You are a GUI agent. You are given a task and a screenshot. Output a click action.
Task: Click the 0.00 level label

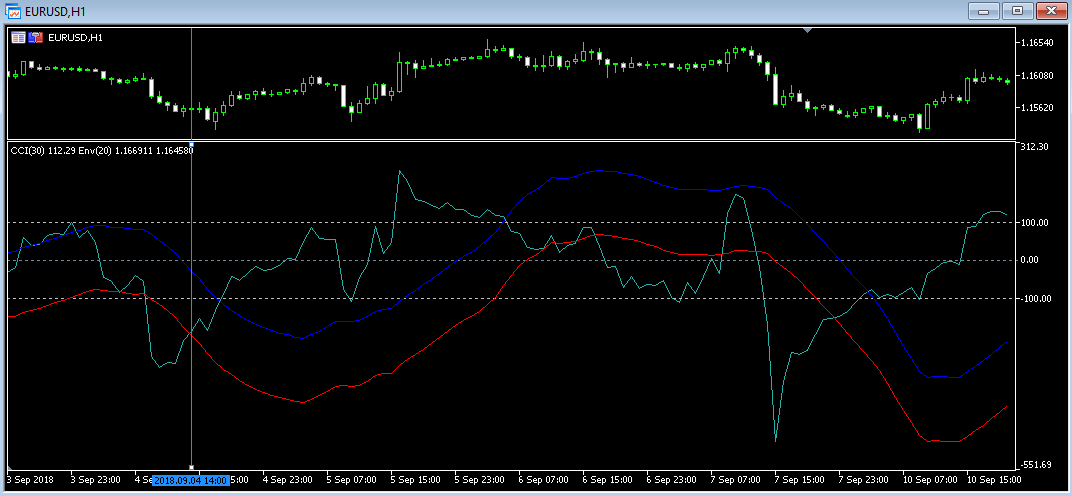pos(1031,260)
